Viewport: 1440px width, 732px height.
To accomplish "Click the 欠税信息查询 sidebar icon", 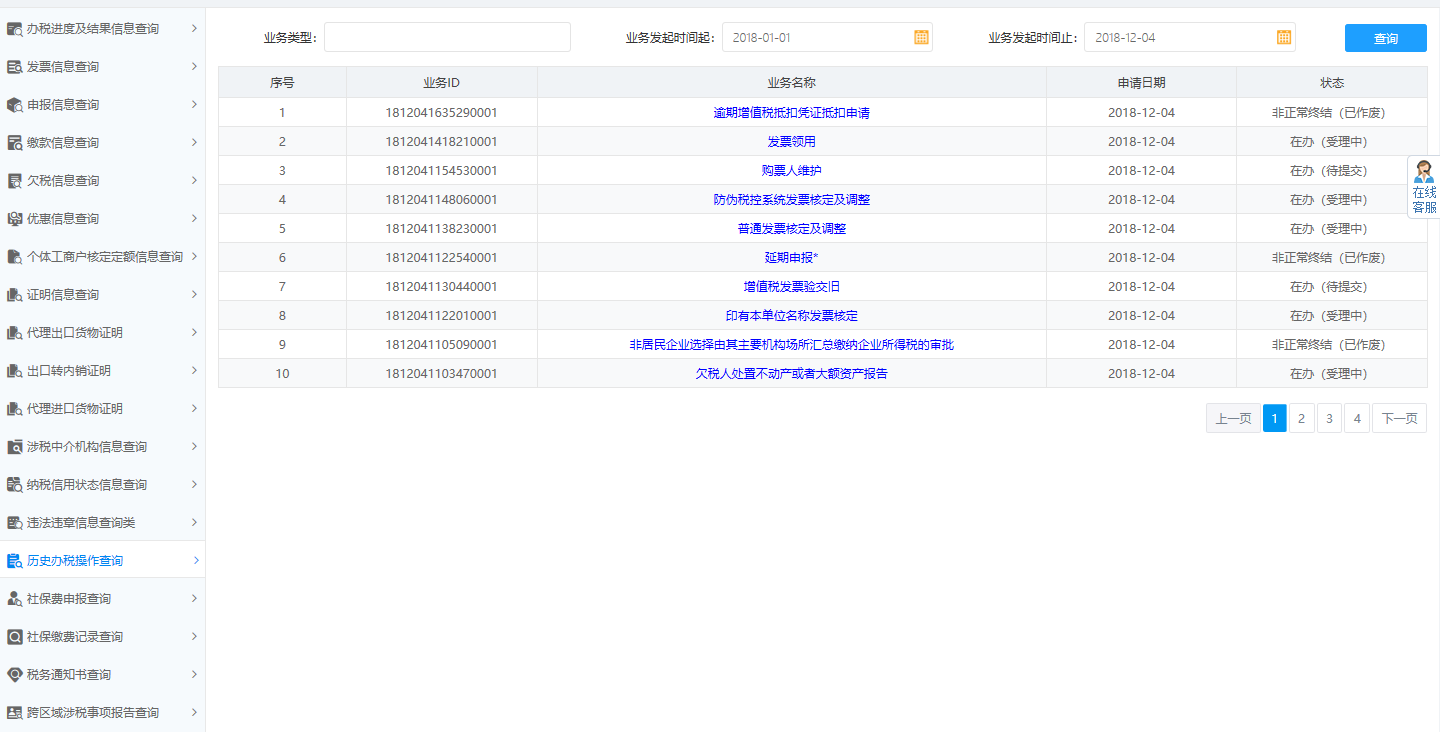I will point(14,180).
